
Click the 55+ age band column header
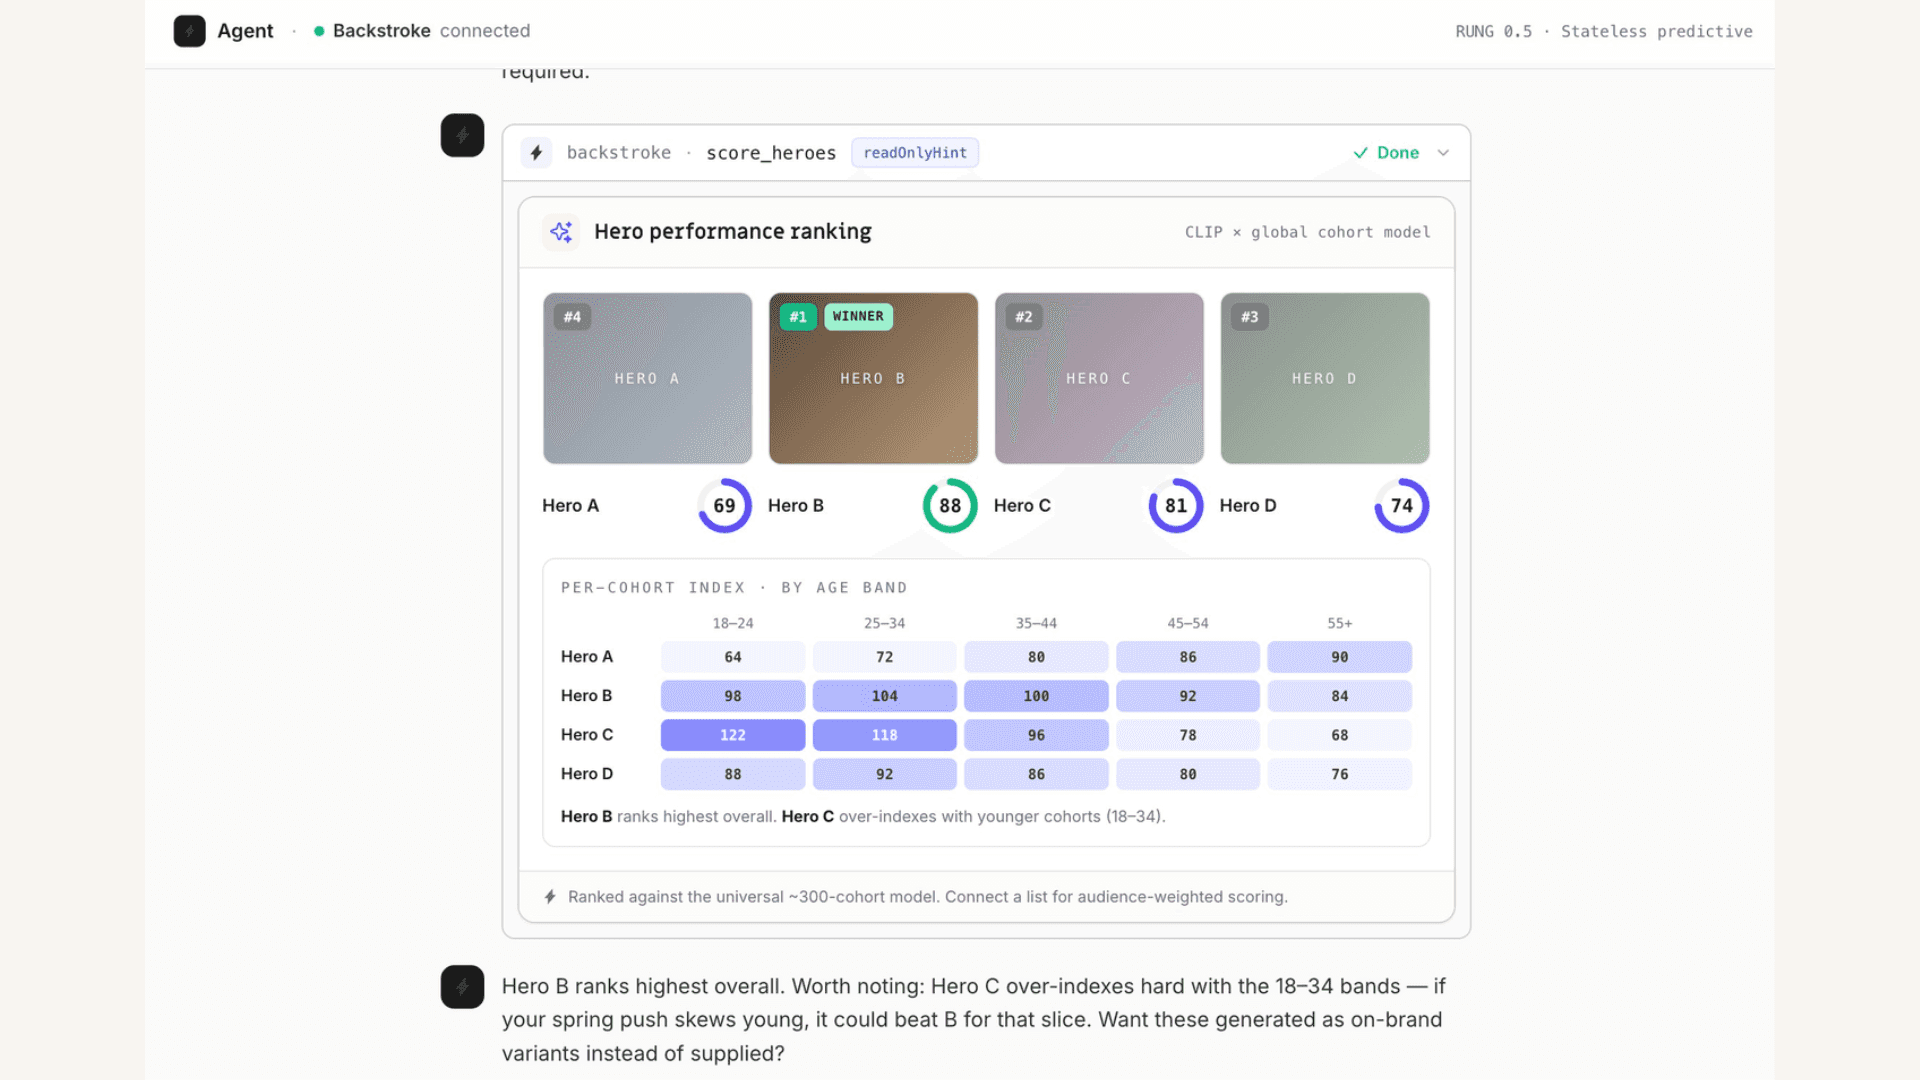point(1340,623)
